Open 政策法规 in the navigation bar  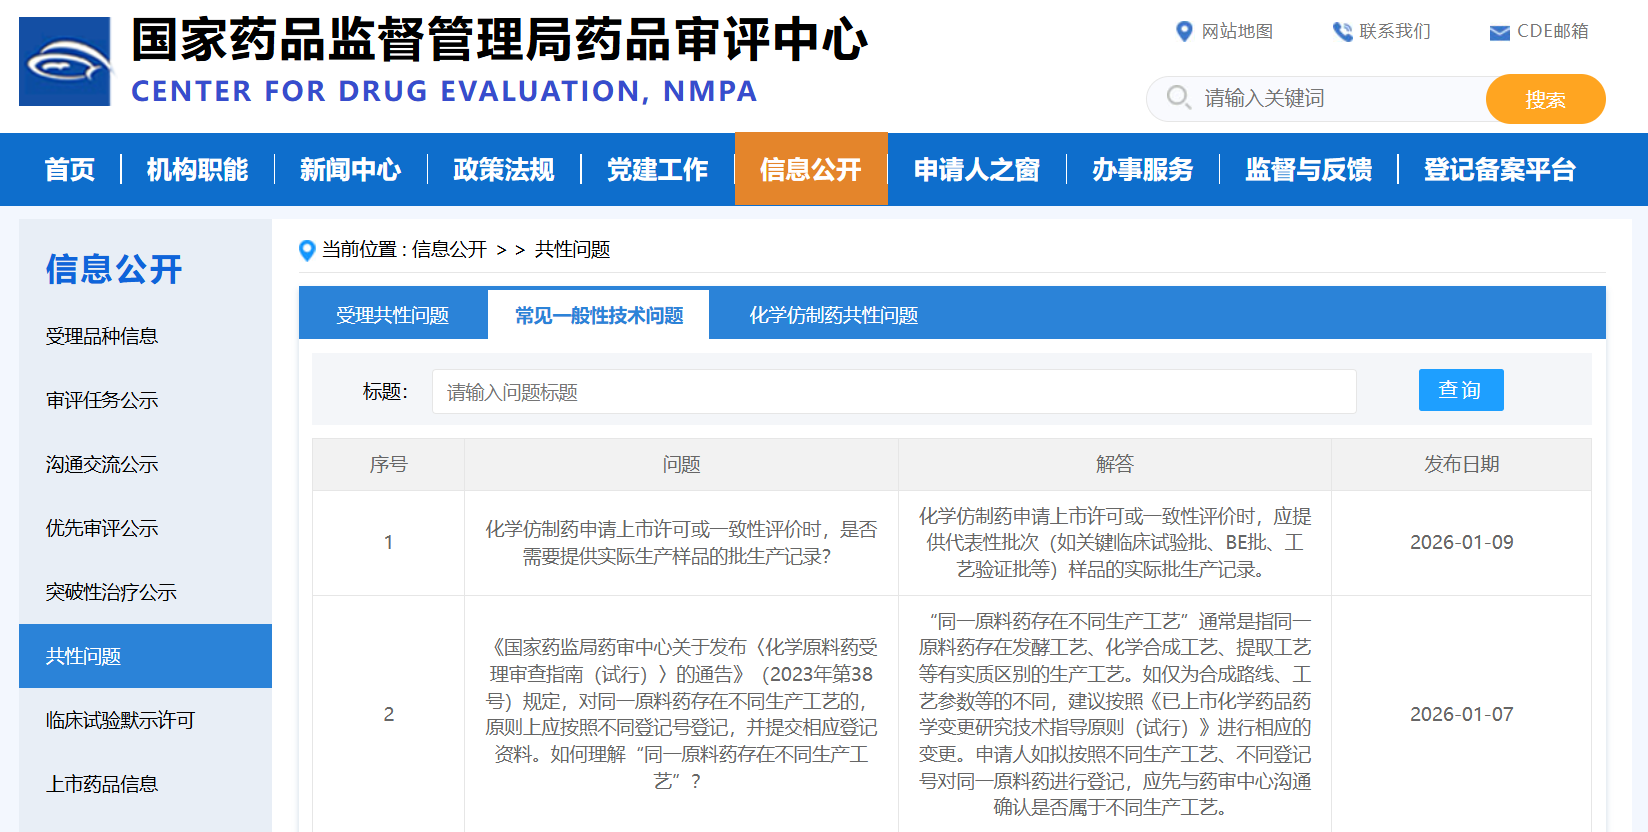[x=503, y=170]
